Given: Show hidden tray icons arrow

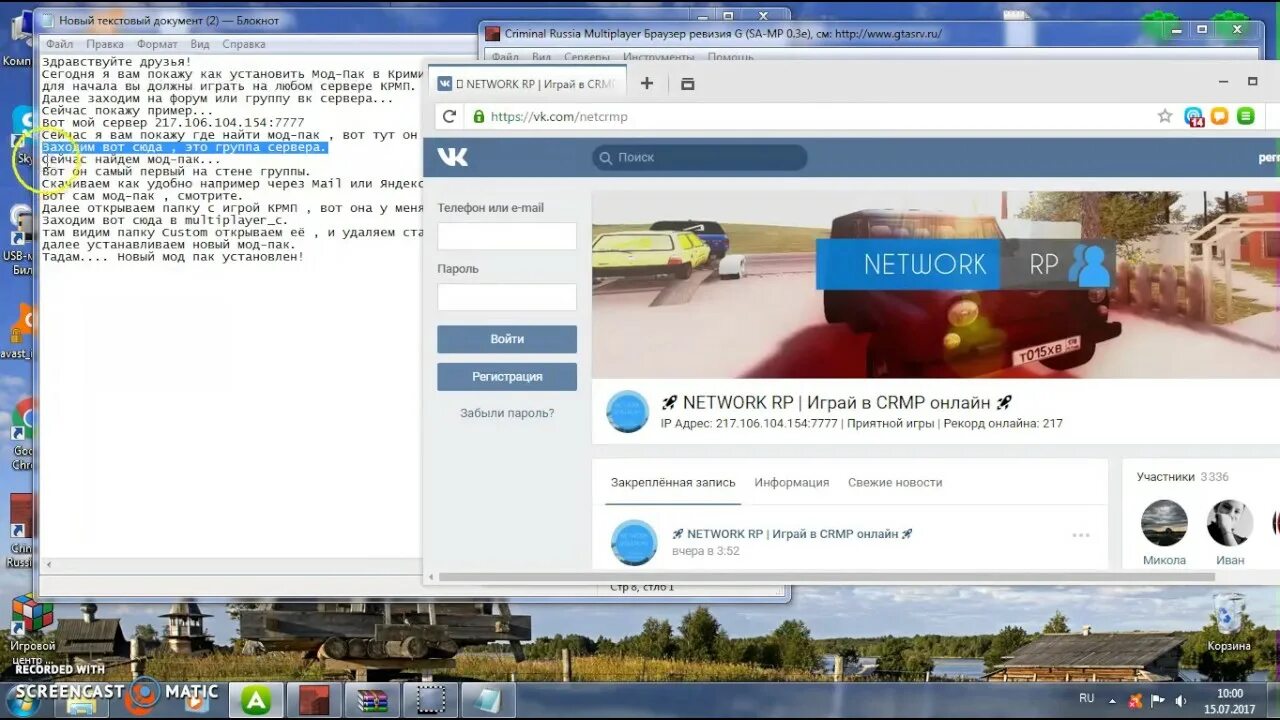Looking at the screenshot, I should click(x=1114, y=700).
